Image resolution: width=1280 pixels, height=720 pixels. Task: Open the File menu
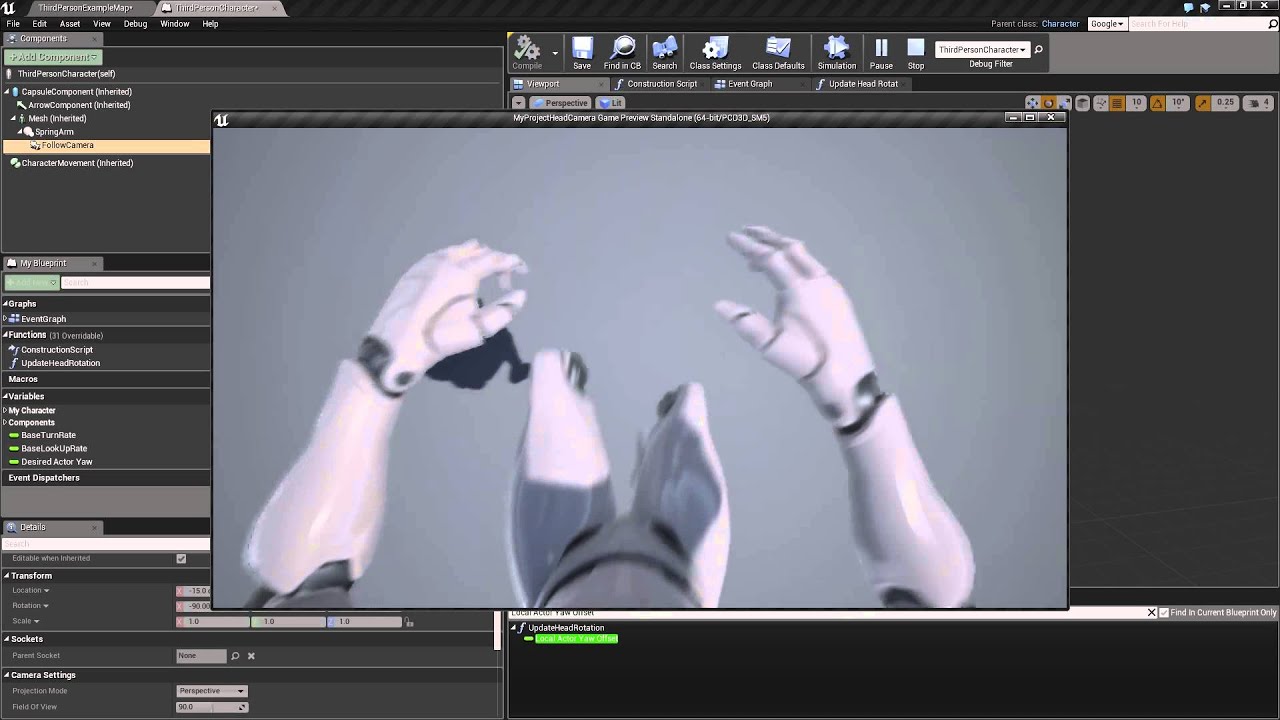coord(13,24)
